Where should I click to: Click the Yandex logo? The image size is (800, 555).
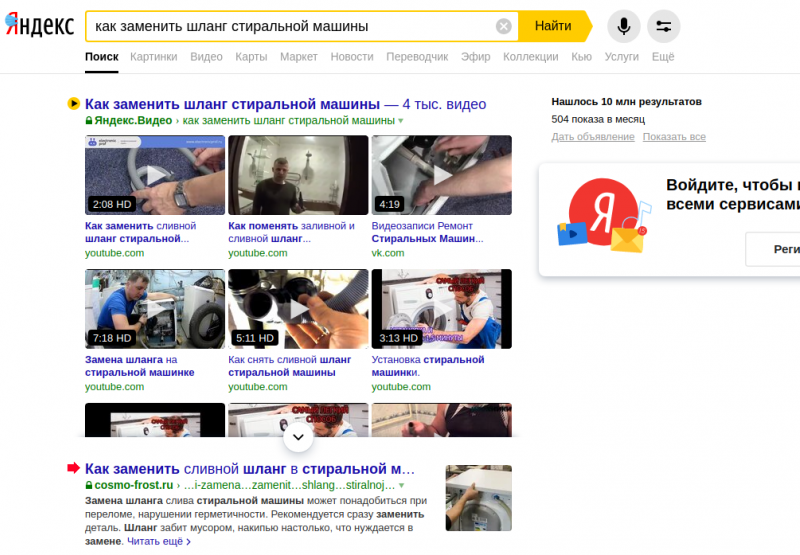pos(39,25)
